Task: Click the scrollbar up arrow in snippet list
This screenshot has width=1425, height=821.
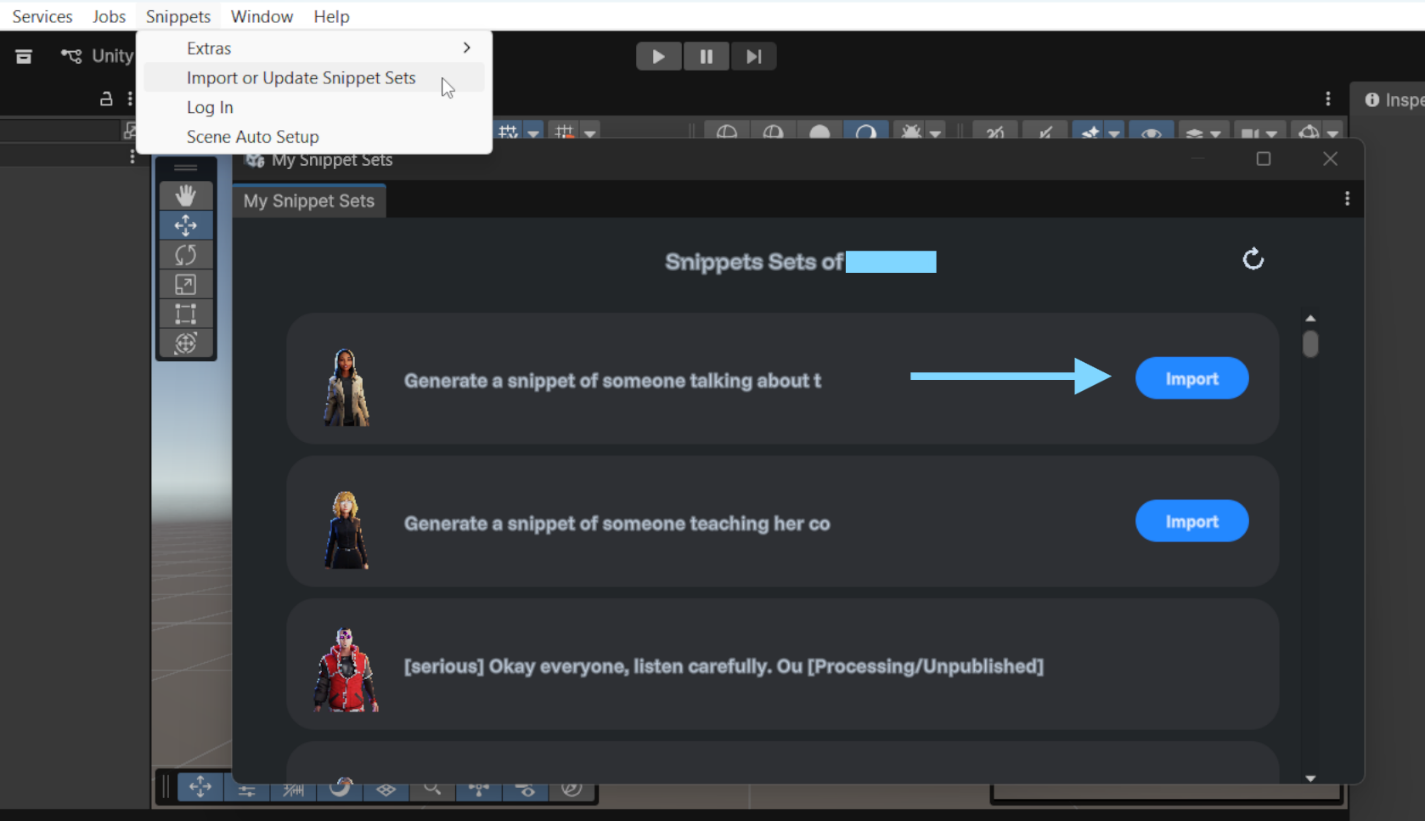Action: [1310, 318]
